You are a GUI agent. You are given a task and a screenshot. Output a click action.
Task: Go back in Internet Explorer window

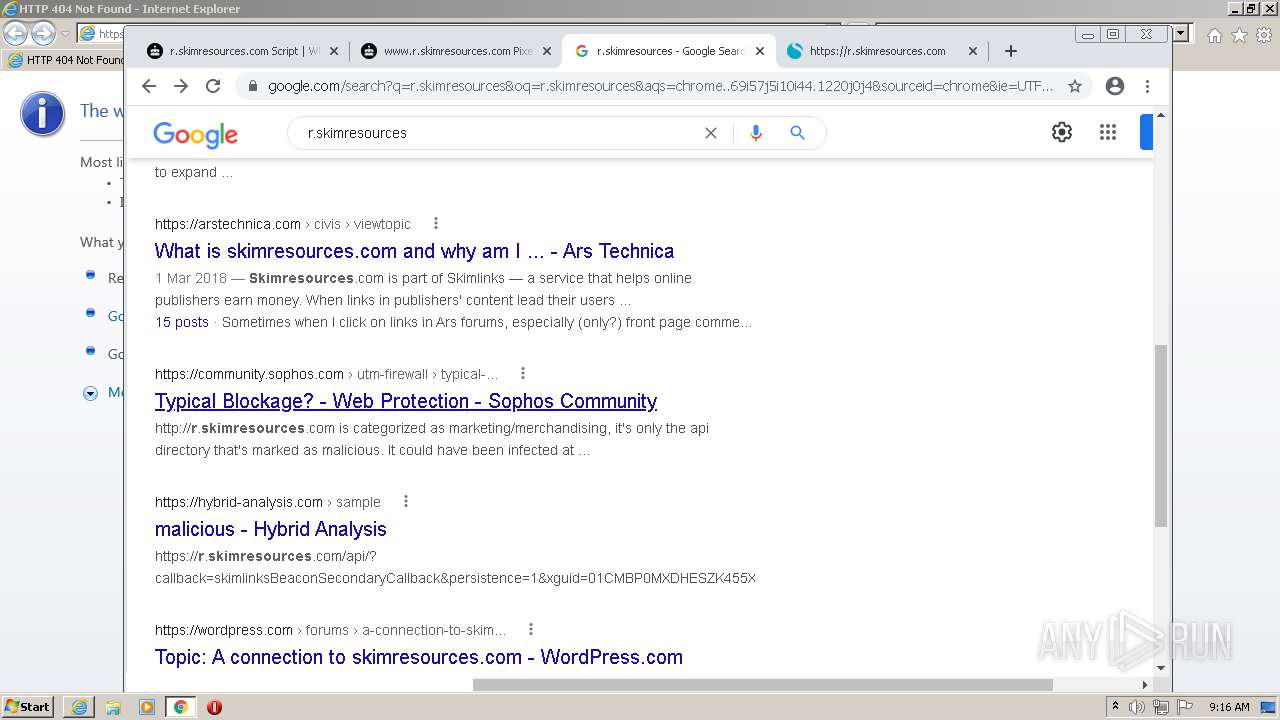(15, 34)
